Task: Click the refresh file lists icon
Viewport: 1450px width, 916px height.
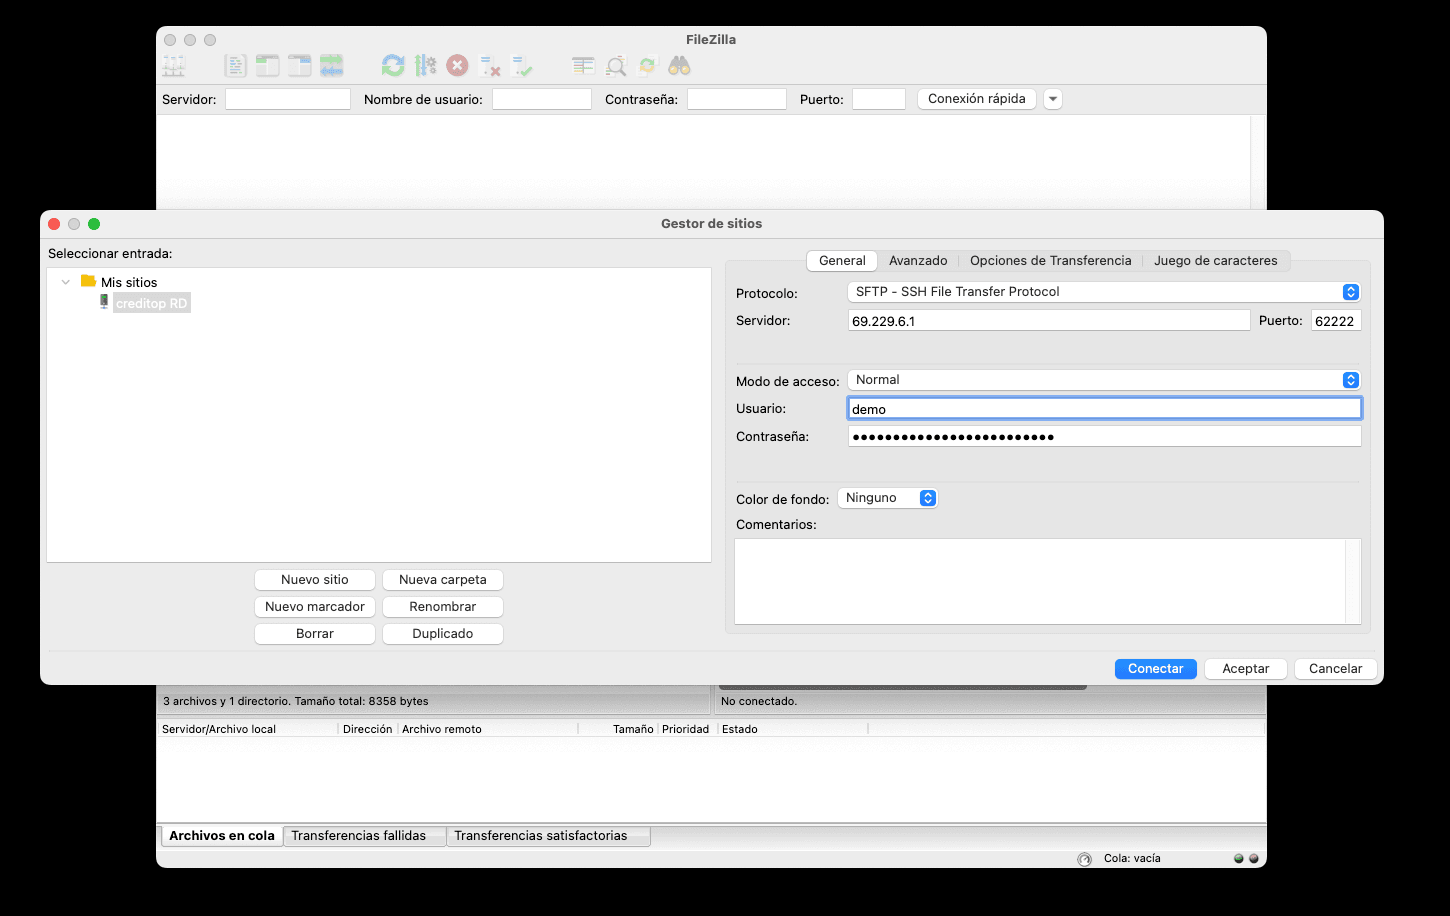Action: (393, 66)
